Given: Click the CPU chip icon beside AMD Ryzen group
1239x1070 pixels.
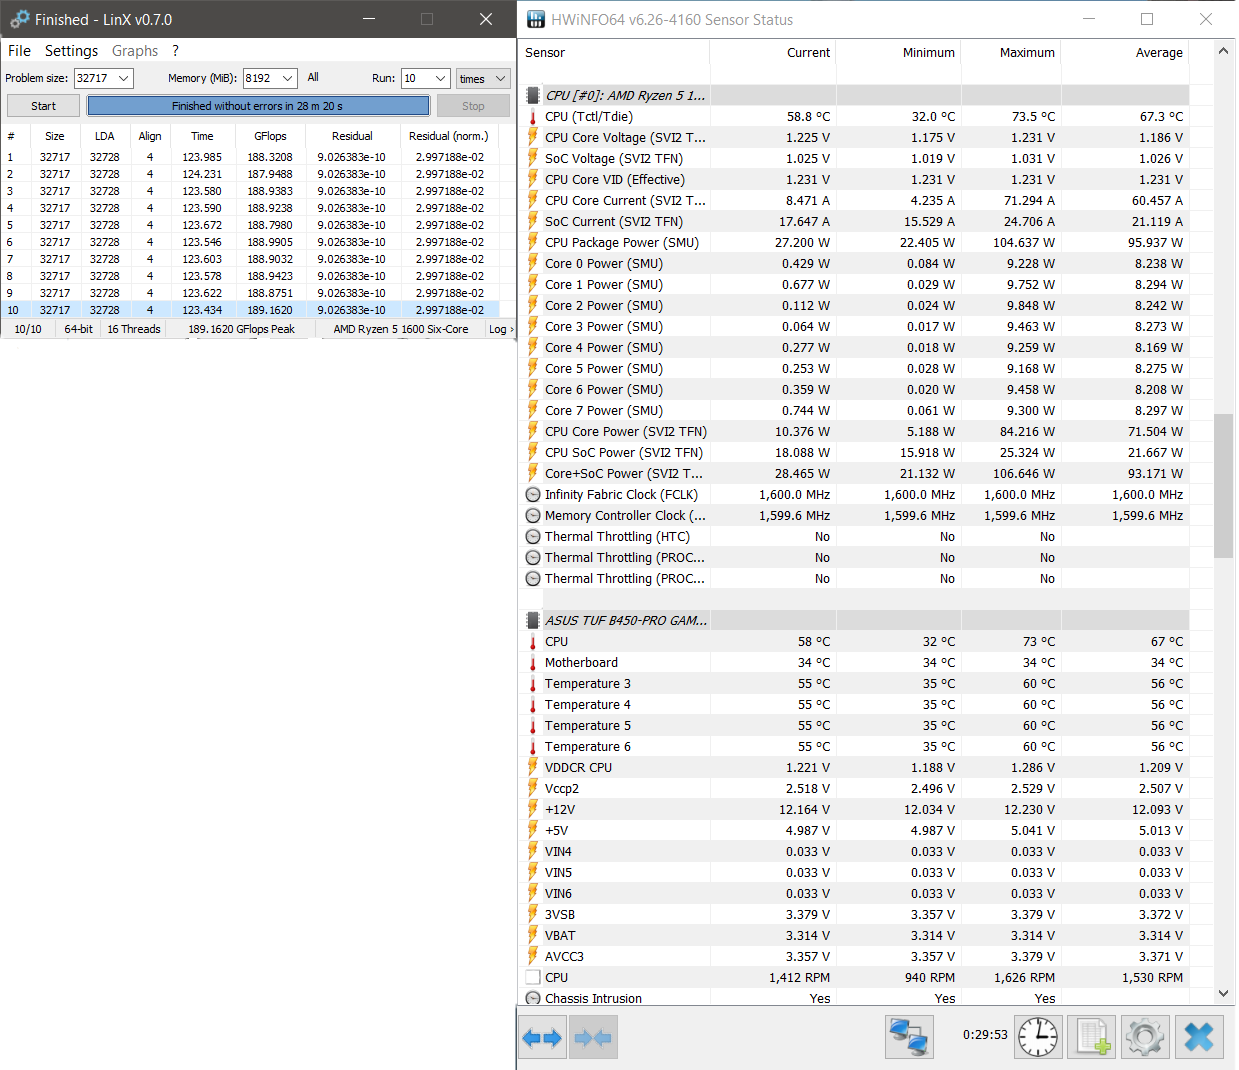Looking at the screenshot, I should [533, 96].
